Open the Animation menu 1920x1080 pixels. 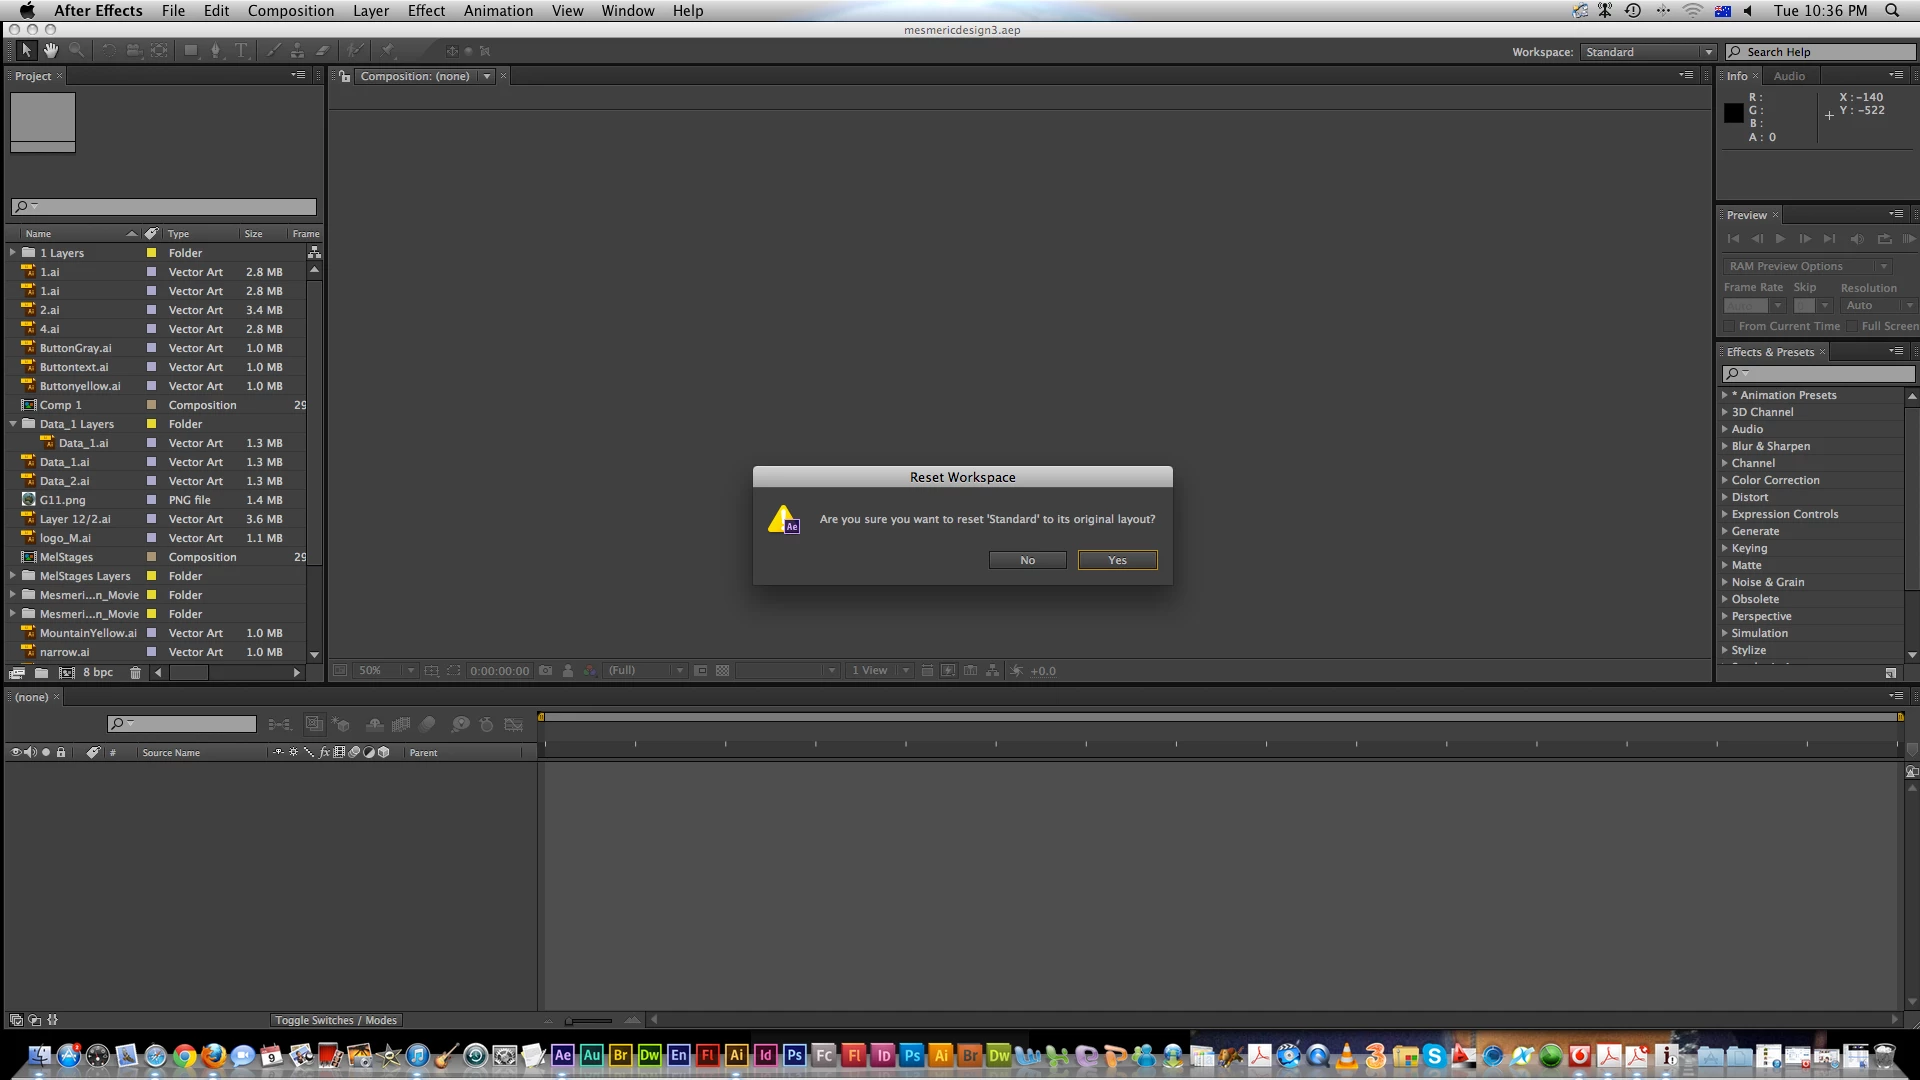coord(497,11)
